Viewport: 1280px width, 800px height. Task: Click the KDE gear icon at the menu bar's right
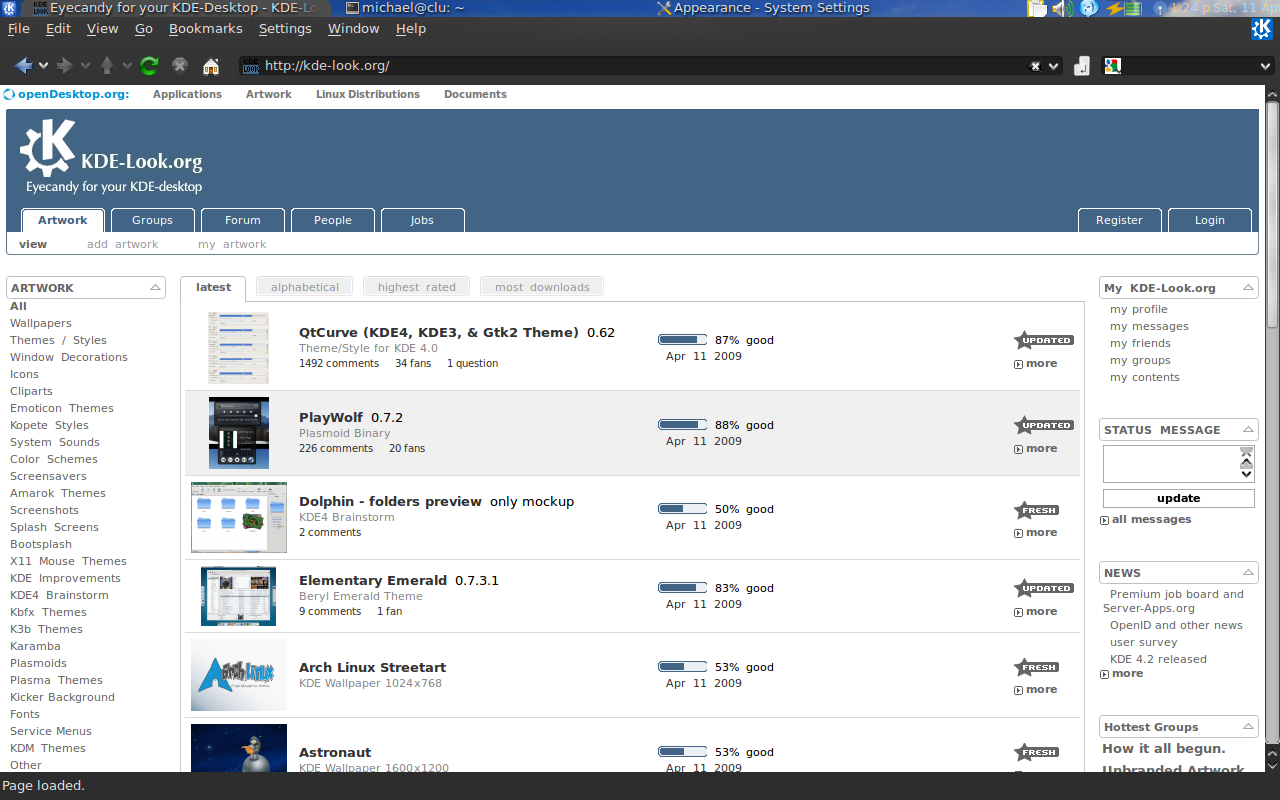(1262, 29)
